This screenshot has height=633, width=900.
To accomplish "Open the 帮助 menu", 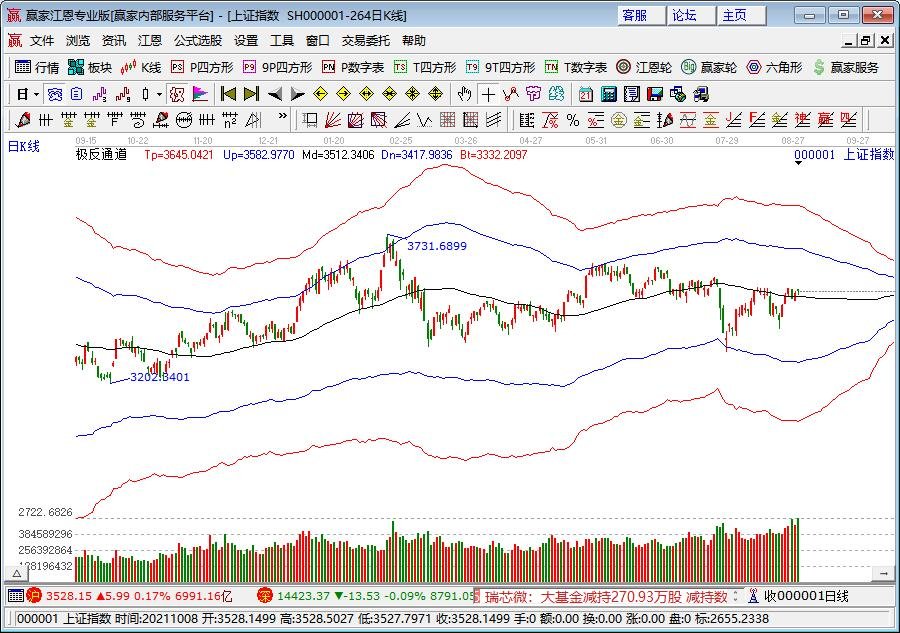I will [414, 41].
